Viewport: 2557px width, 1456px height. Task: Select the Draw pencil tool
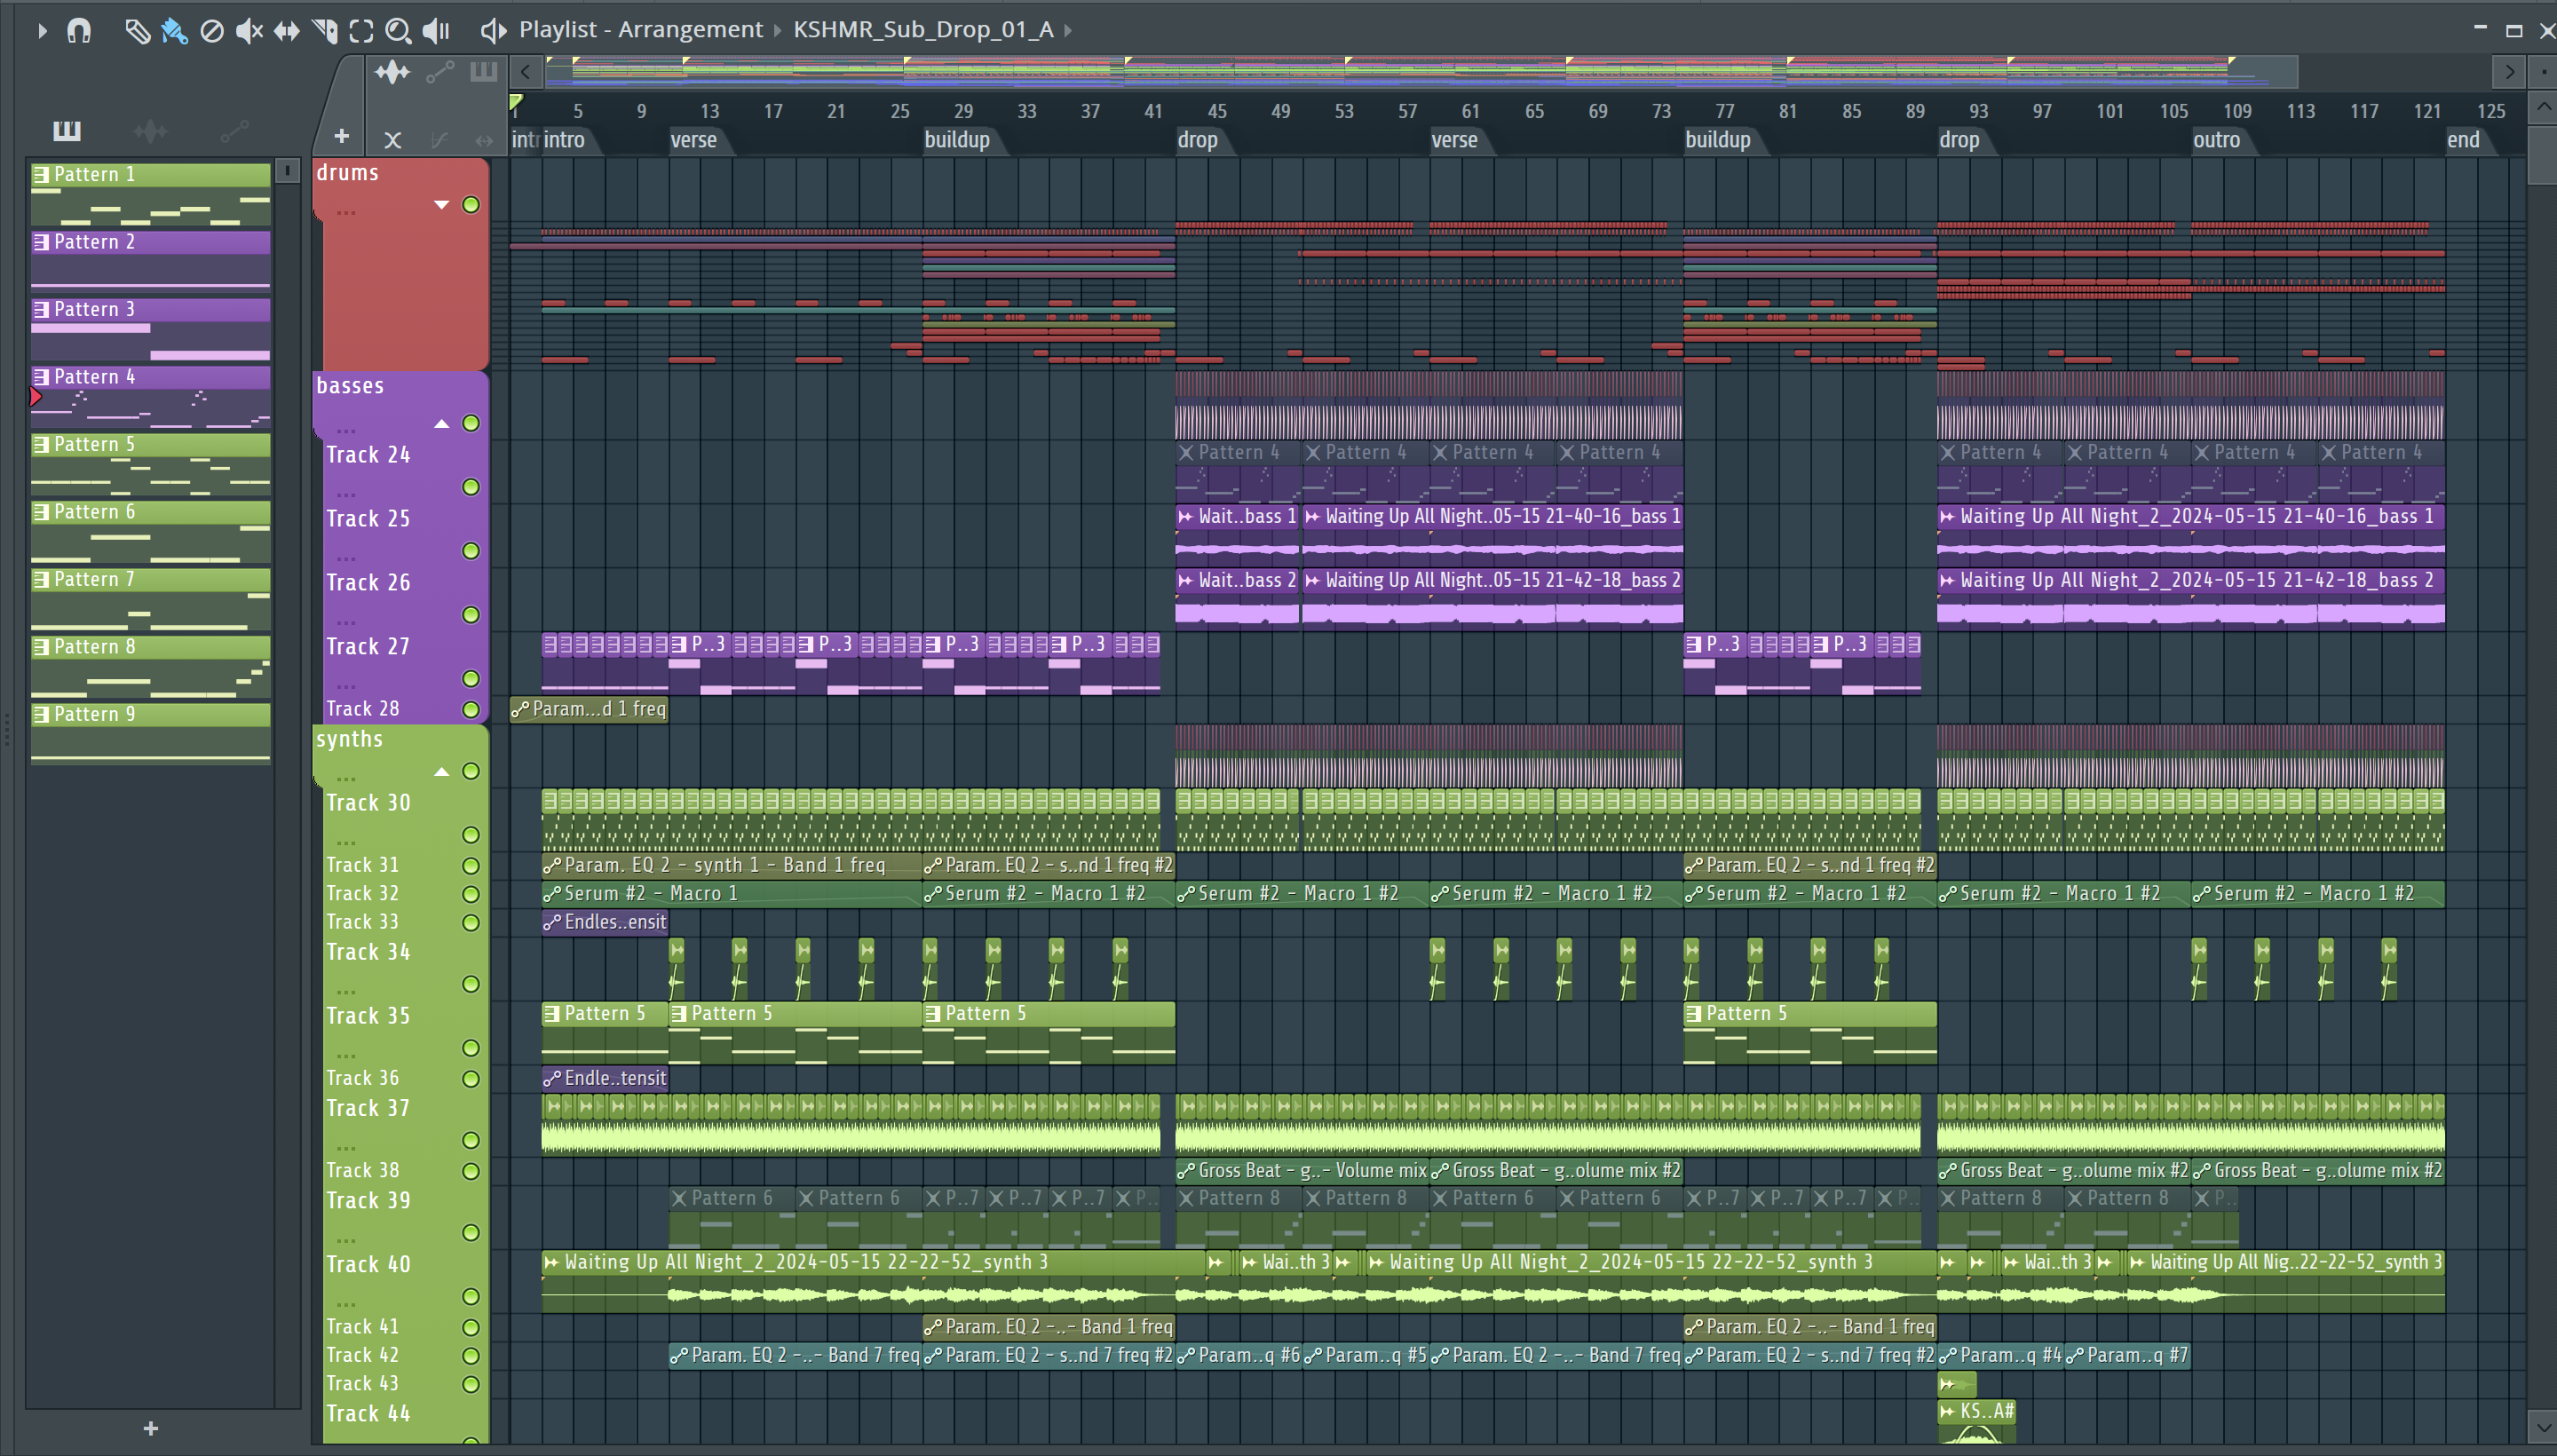(x=137, y=30)
